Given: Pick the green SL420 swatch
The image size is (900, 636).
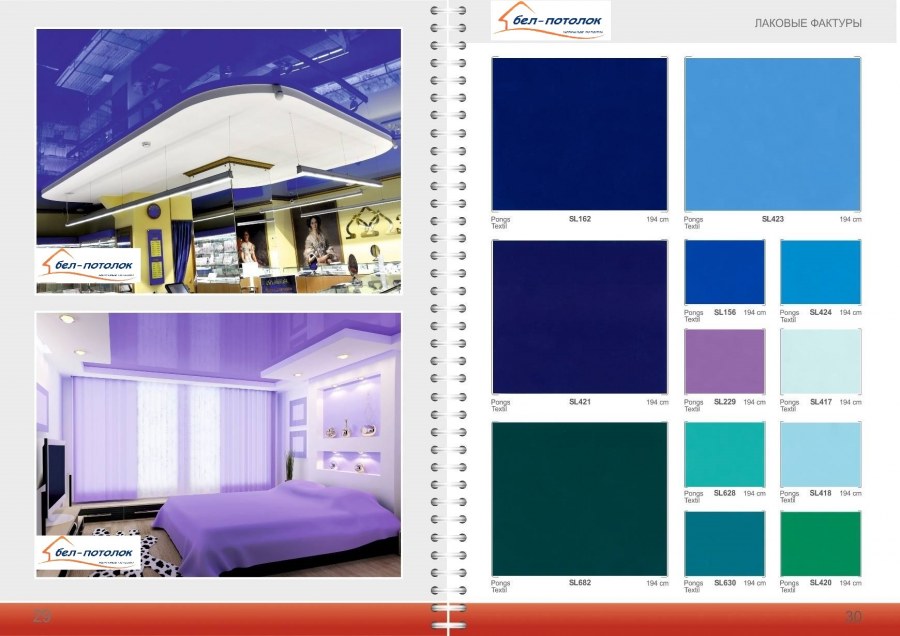Looking at the screenshot, I should (x=820, y=543).
